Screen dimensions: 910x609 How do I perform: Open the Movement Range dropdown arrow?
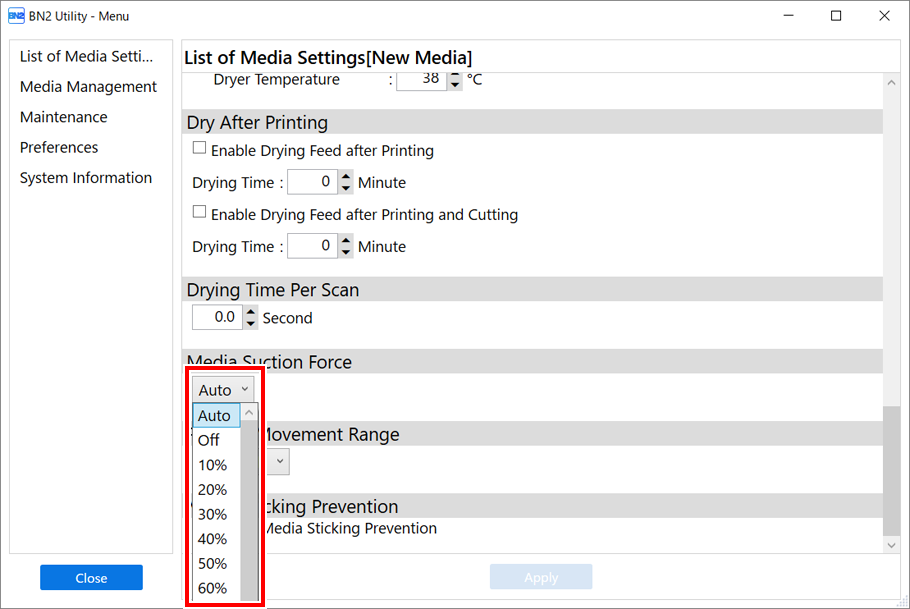(x=280, y=461)
